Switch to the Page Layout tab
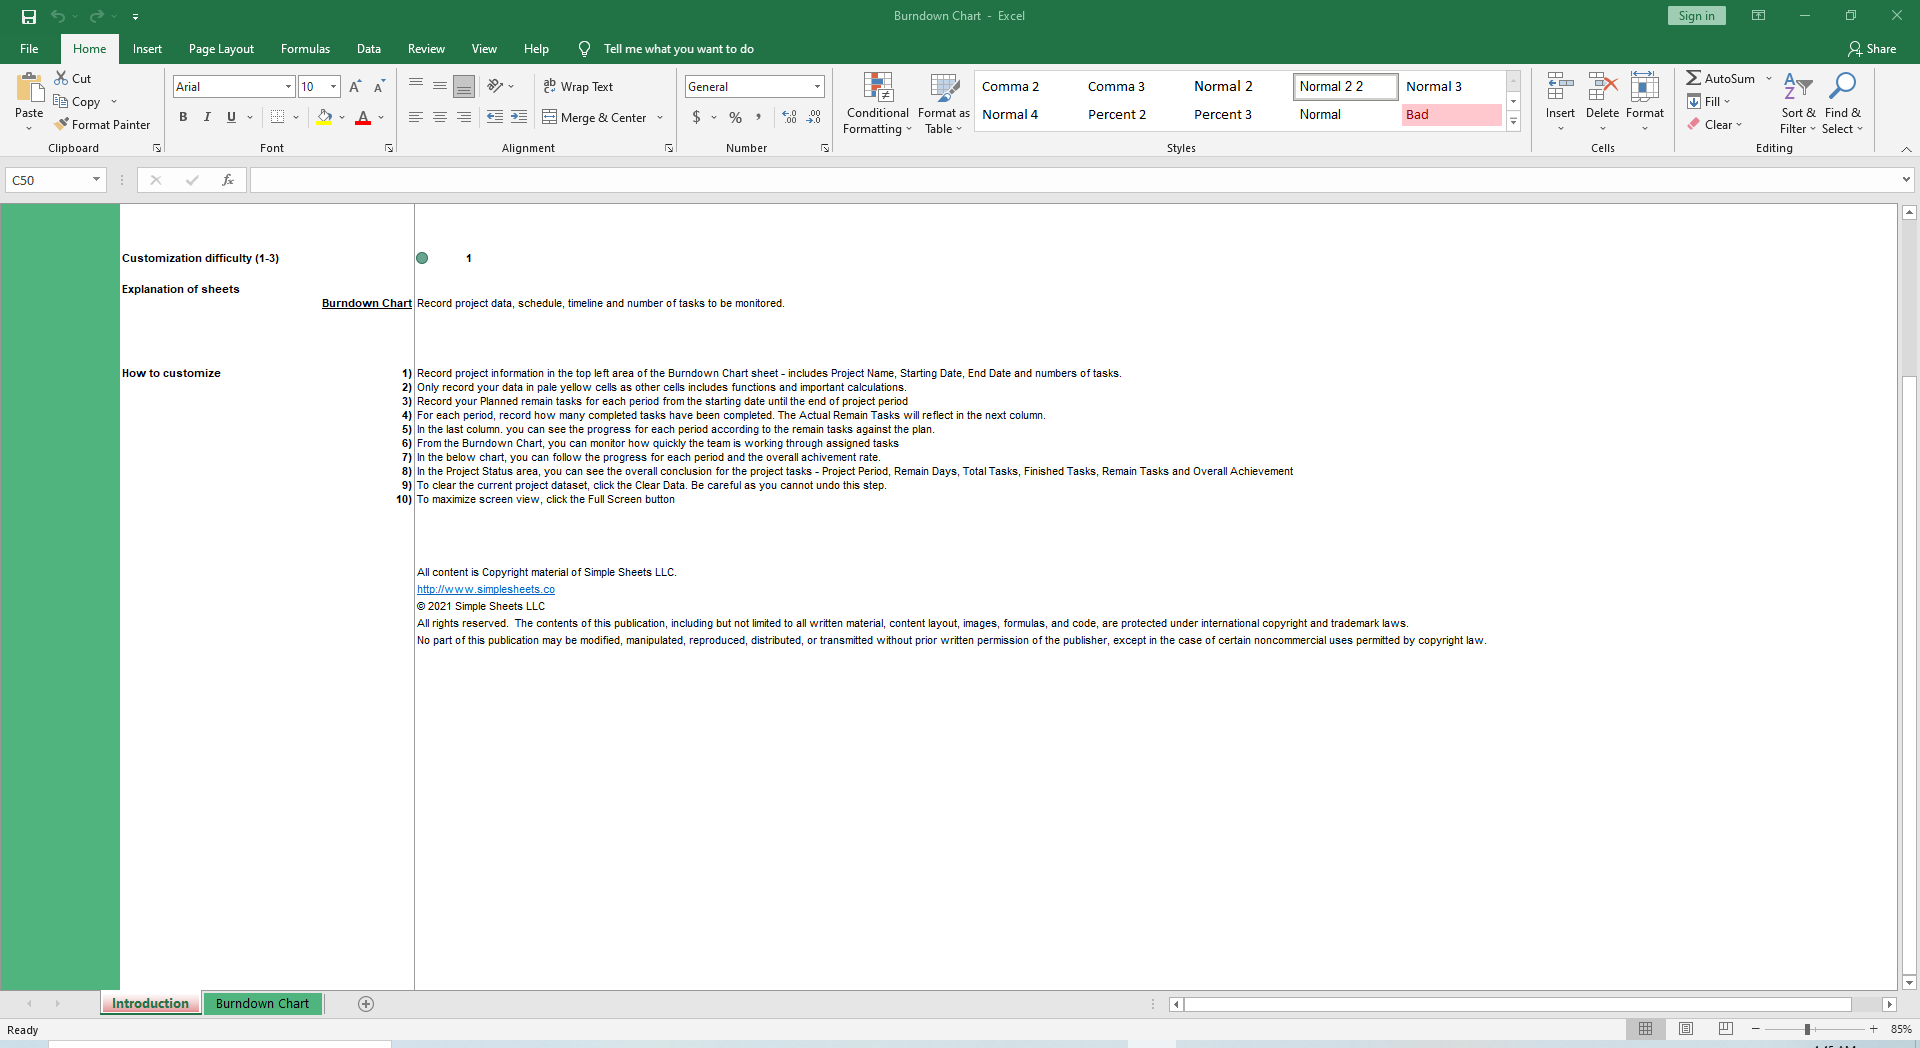The width and height of the screenshot is (1920, 1048). click(221, 49)
